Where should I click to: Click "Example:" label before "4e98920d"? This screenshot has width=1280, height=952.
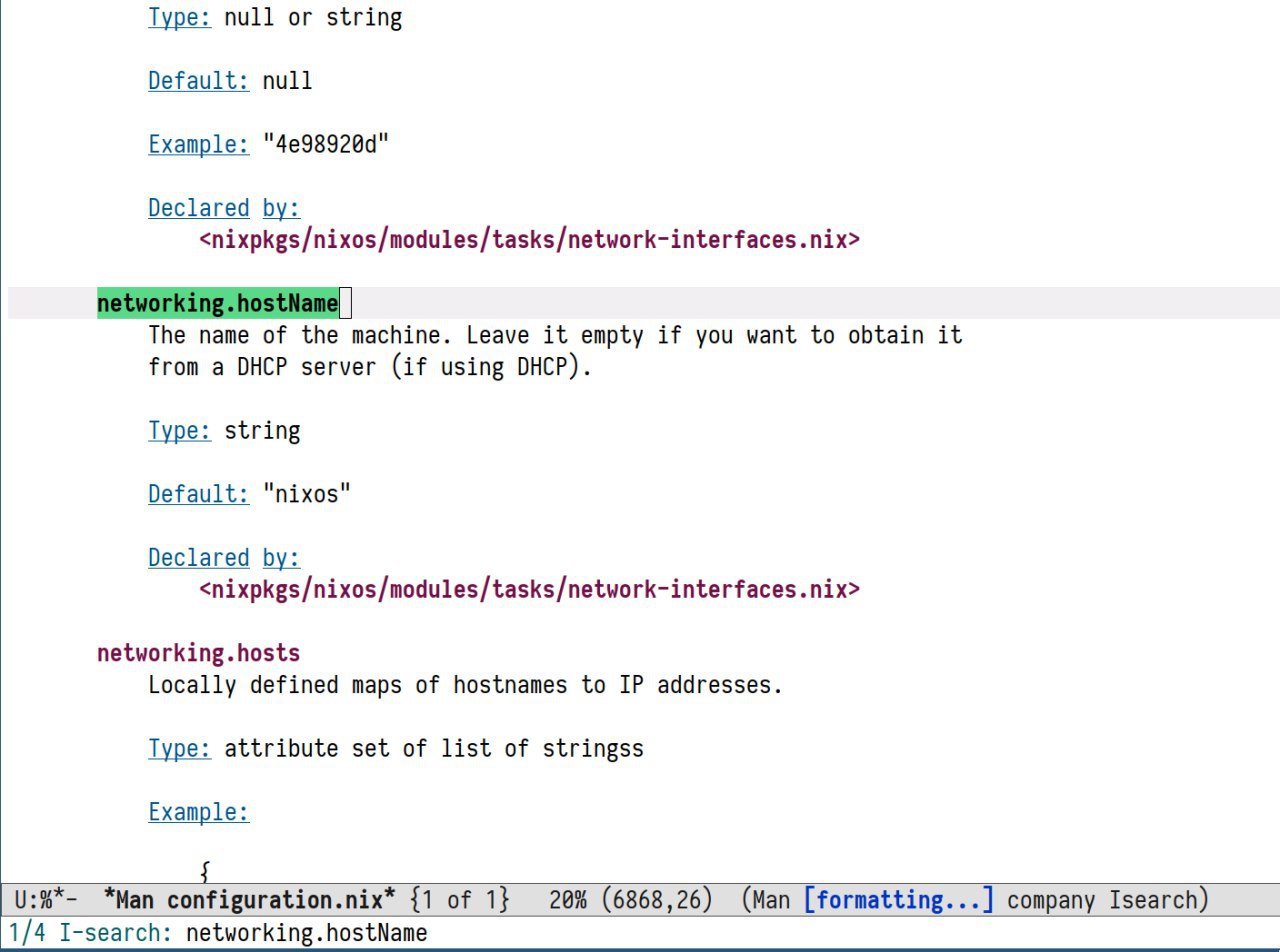point(199,144)
